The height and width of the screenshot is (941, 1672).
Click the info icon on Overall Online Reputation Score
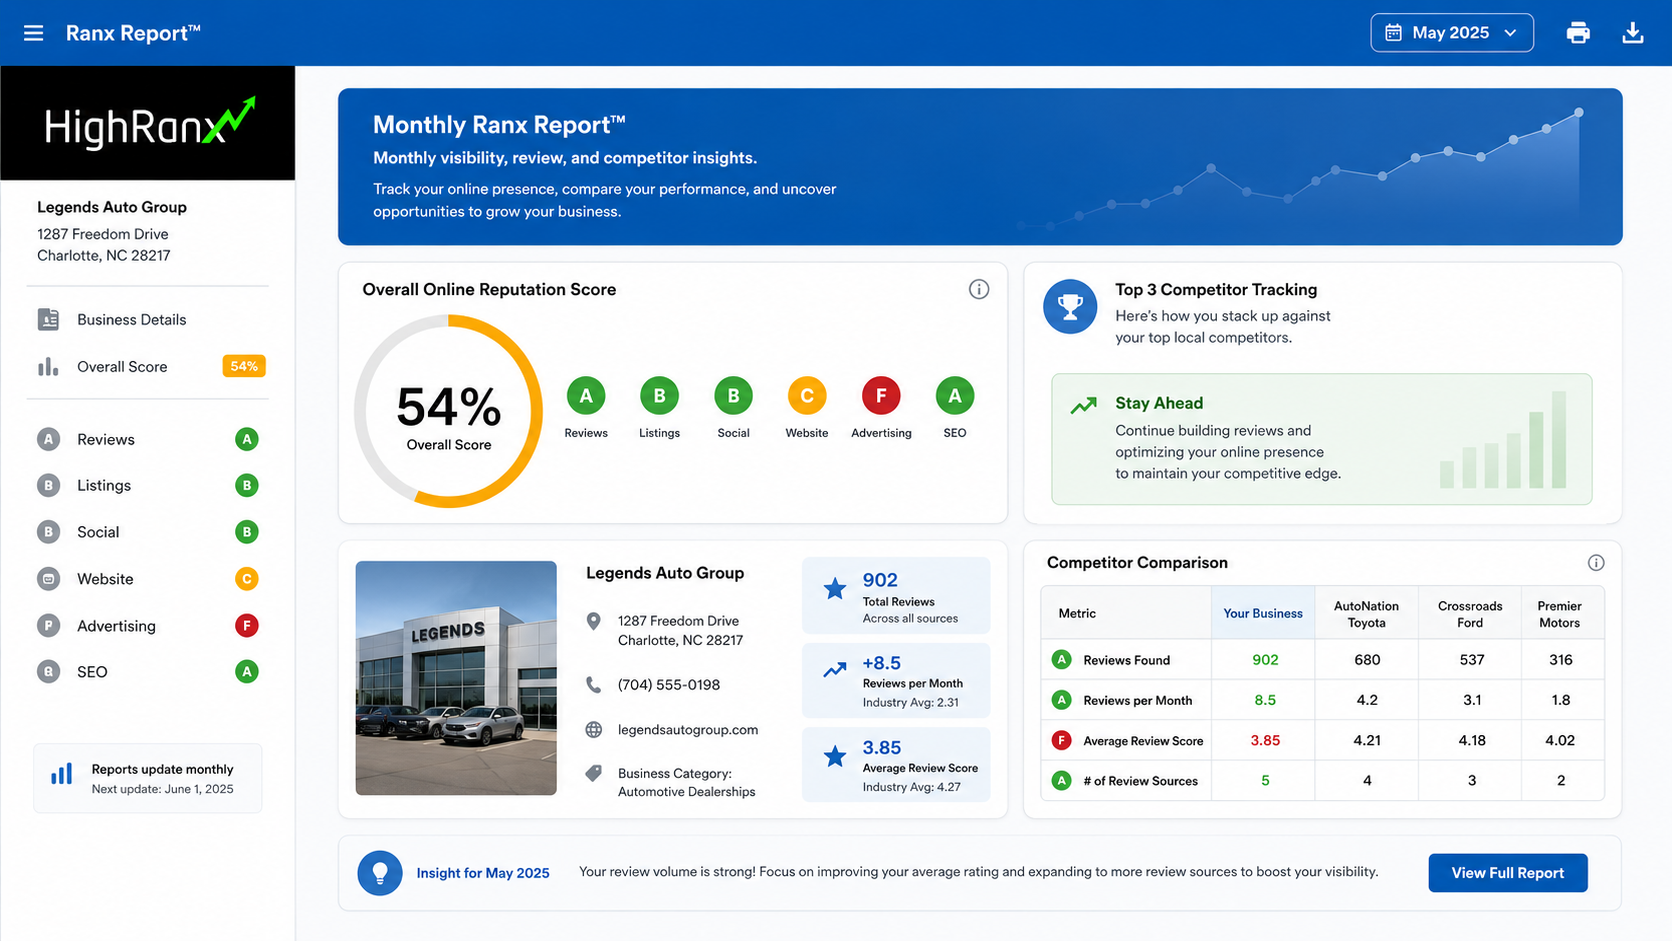click(x=979, y=290)
